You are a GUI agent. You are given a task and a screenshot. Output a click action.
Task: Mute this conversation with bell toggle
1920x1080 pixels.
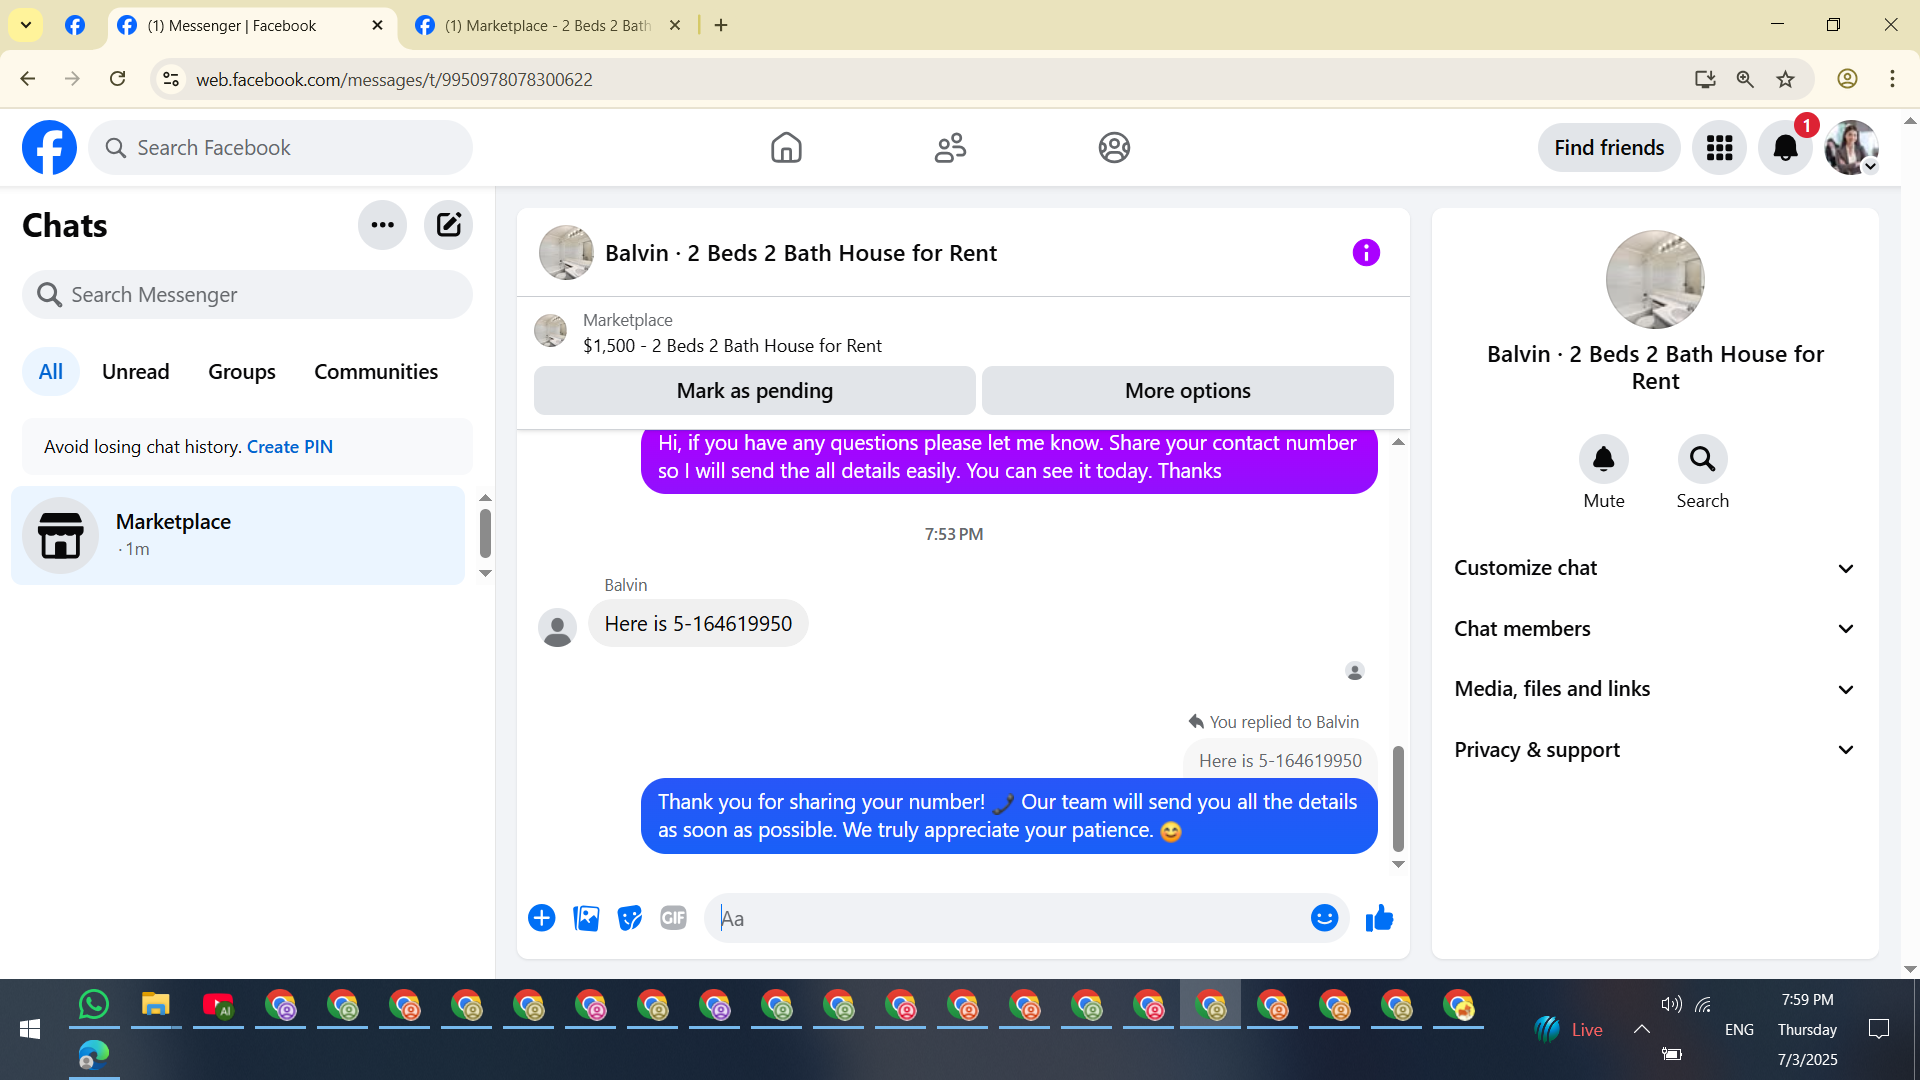click(x=1603, y=460)
